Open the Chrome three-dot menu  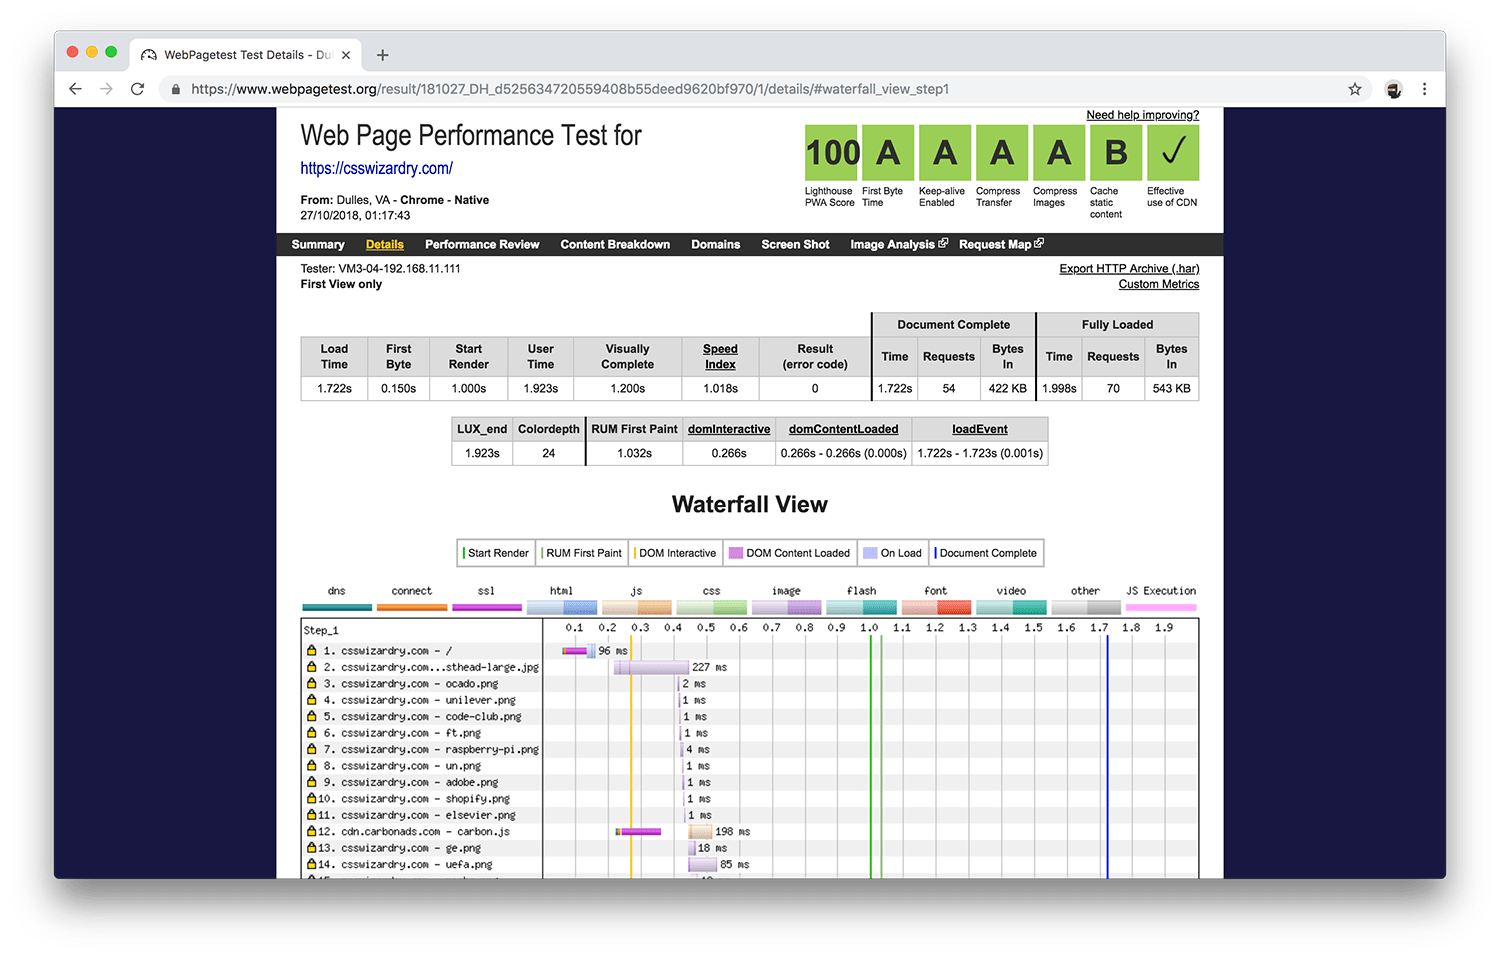tap(1424, 89)
